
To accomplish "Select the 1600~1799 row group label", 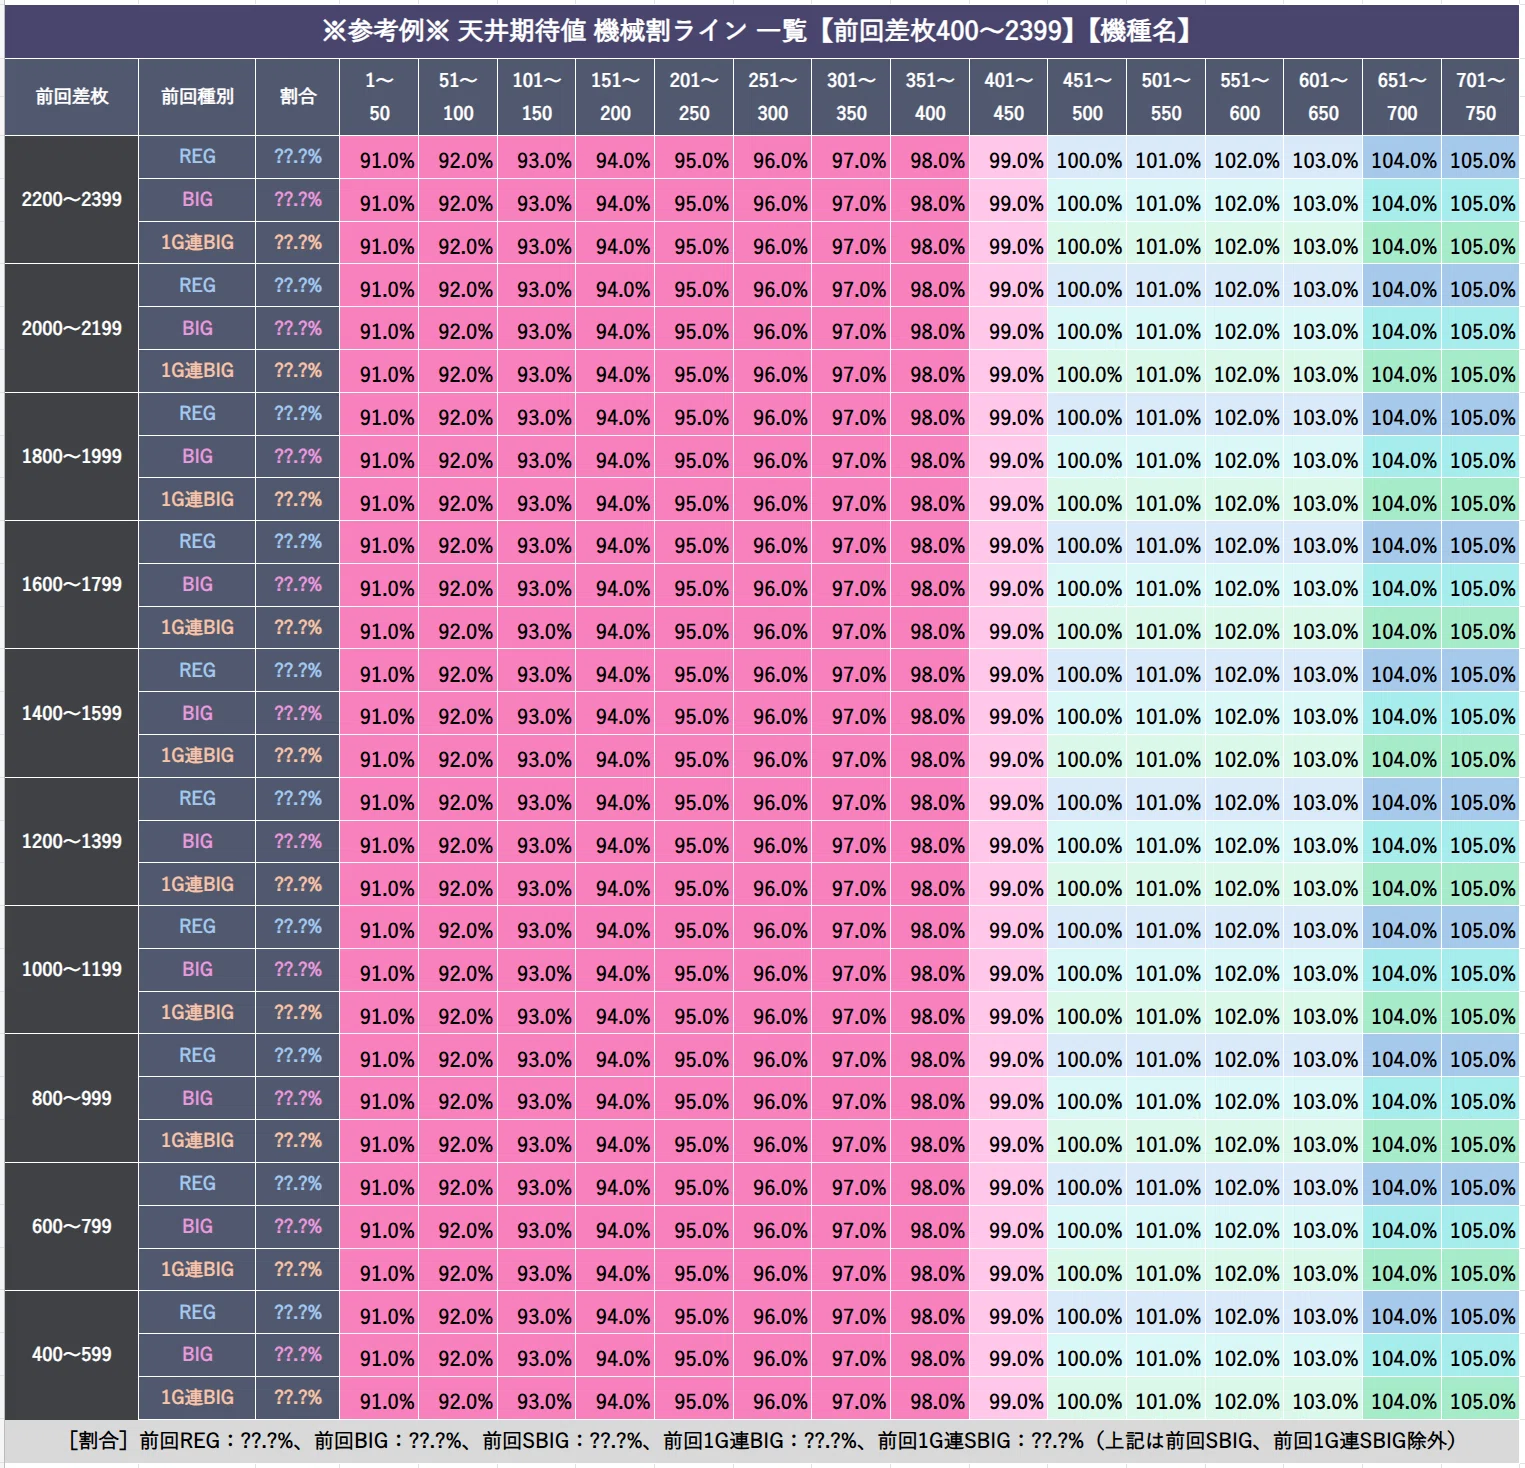I will click(x=71, y=584).
